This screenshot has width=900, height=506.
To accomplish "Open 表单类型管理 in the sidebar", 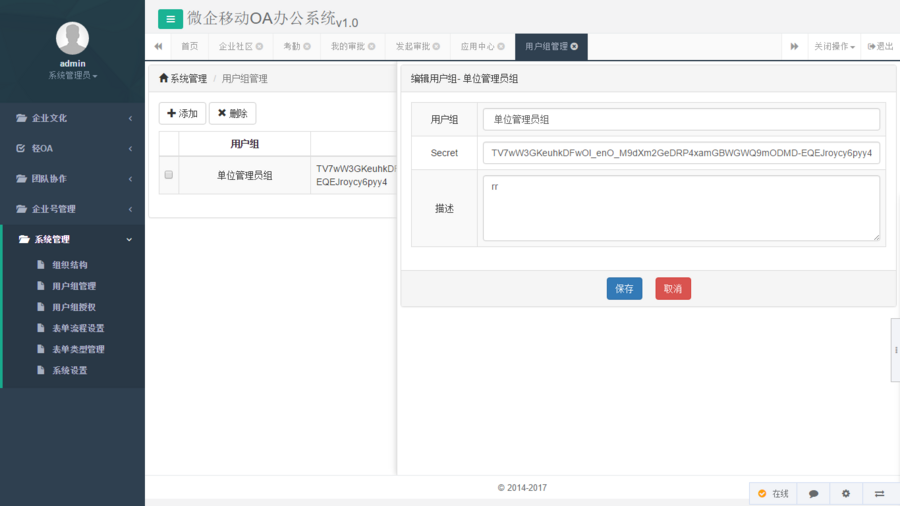I will tap(78, 349).
